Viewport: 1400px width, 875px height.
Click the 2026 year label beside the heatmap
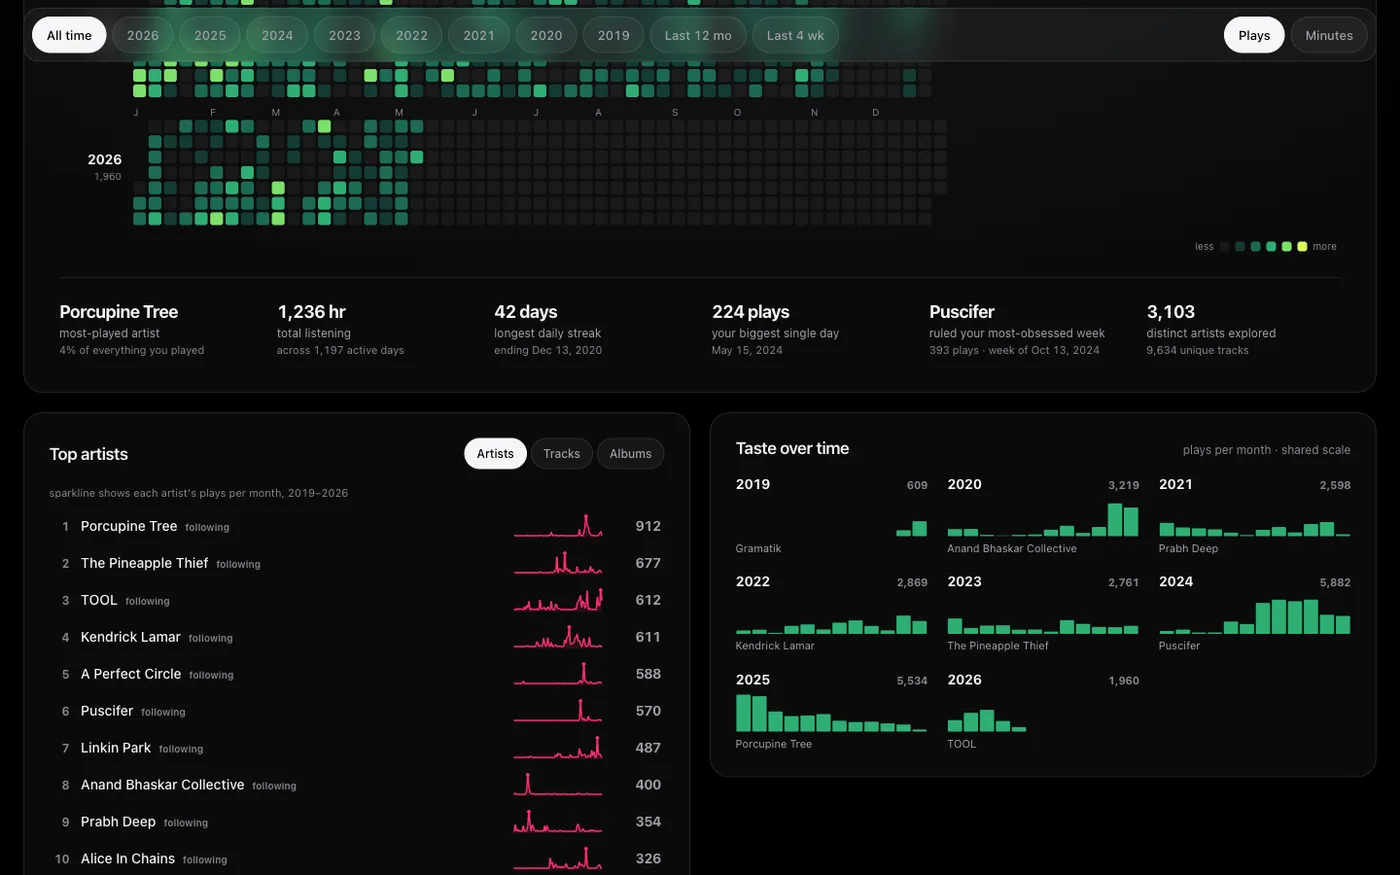(105, 160)
